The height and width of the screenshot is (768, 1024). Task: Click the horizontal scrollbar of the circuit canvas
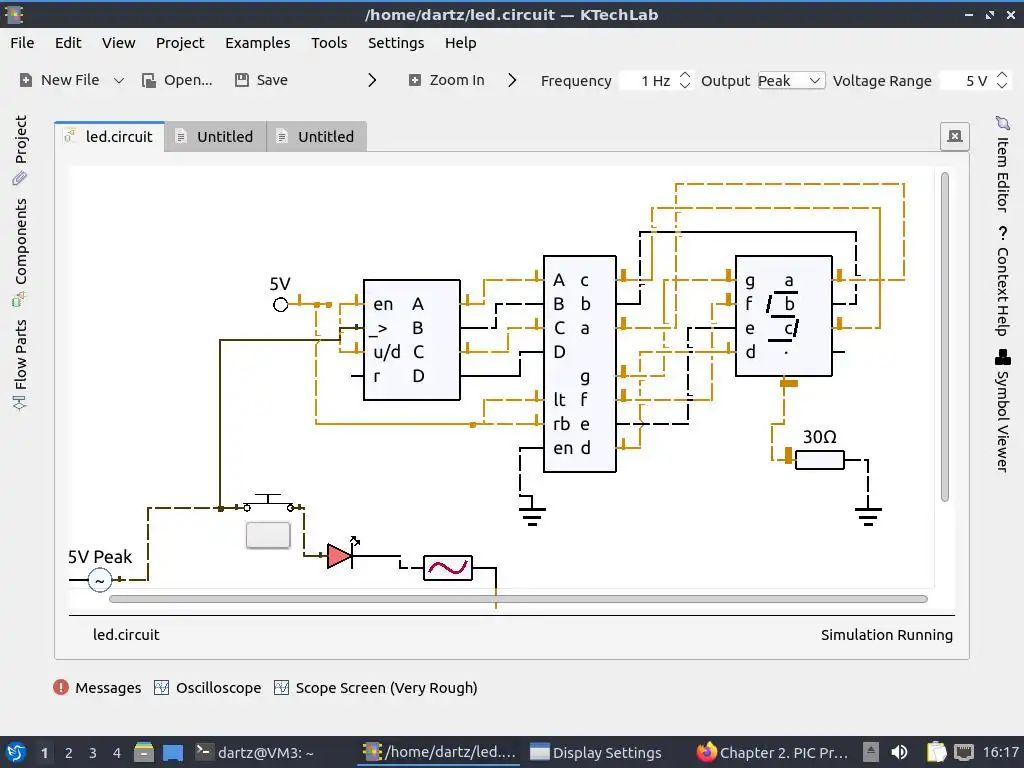(519, 599)
